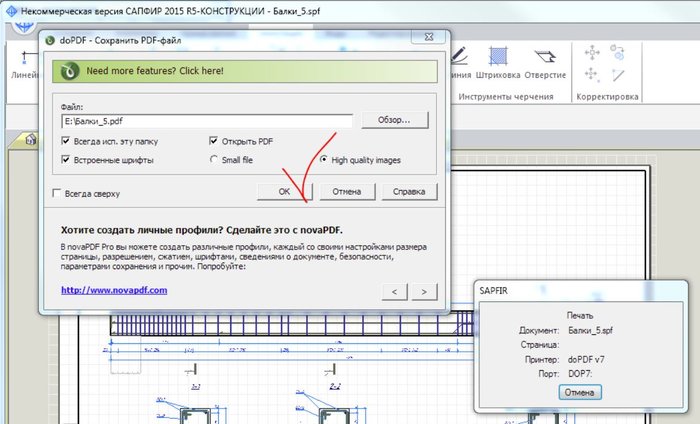Click the Штриховка hatching tool icon
The image size is (700, 424).
coord(498,56)
